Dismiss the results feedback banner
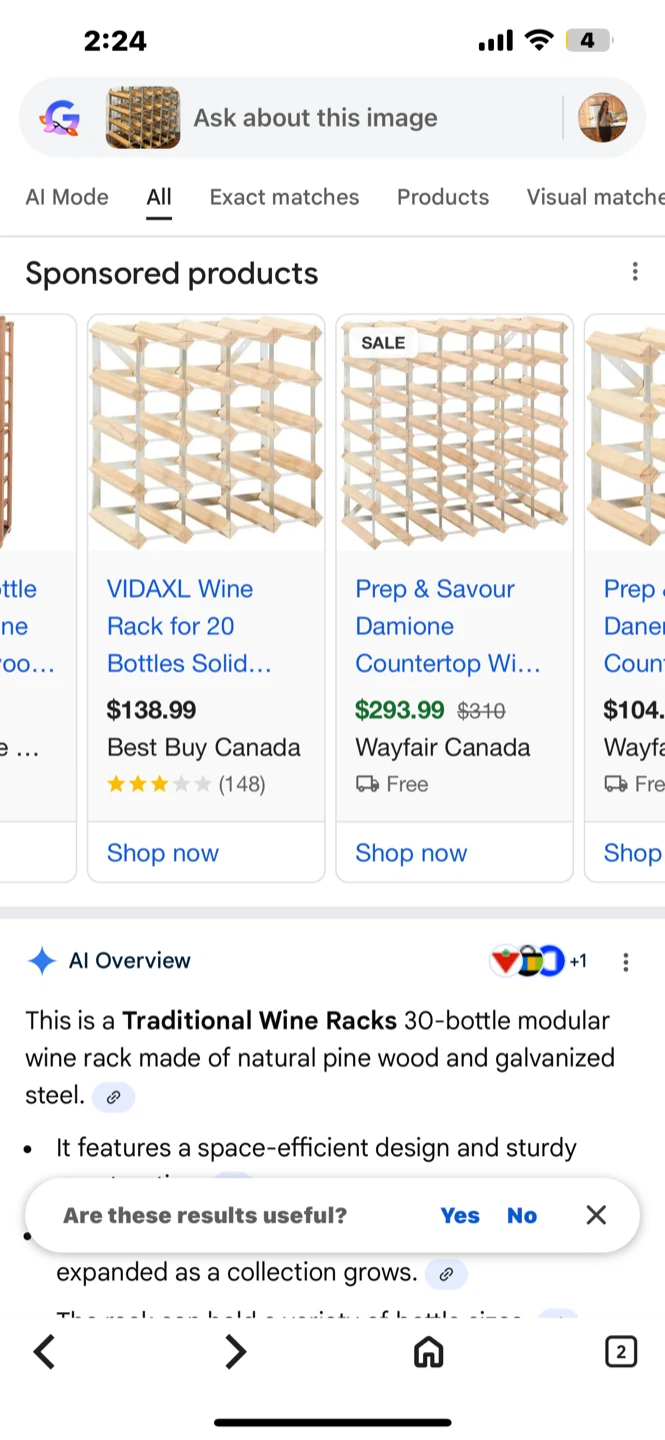 coord(596,1215)
